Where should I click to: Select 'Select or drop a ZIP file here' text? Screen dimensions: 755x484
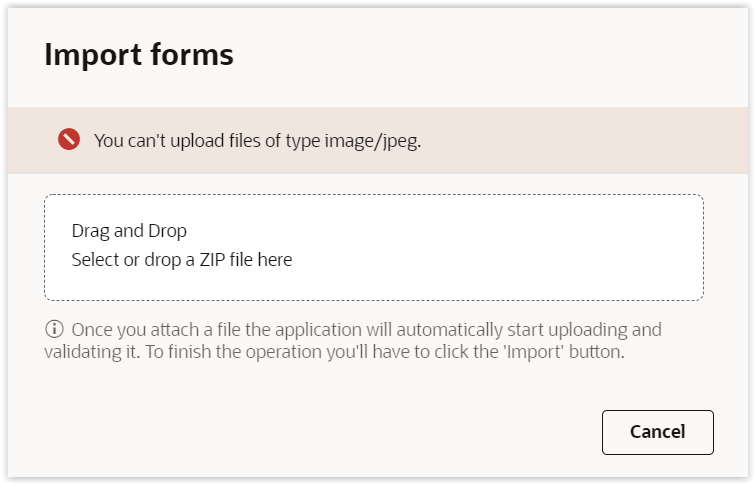(x=182, y=260)
